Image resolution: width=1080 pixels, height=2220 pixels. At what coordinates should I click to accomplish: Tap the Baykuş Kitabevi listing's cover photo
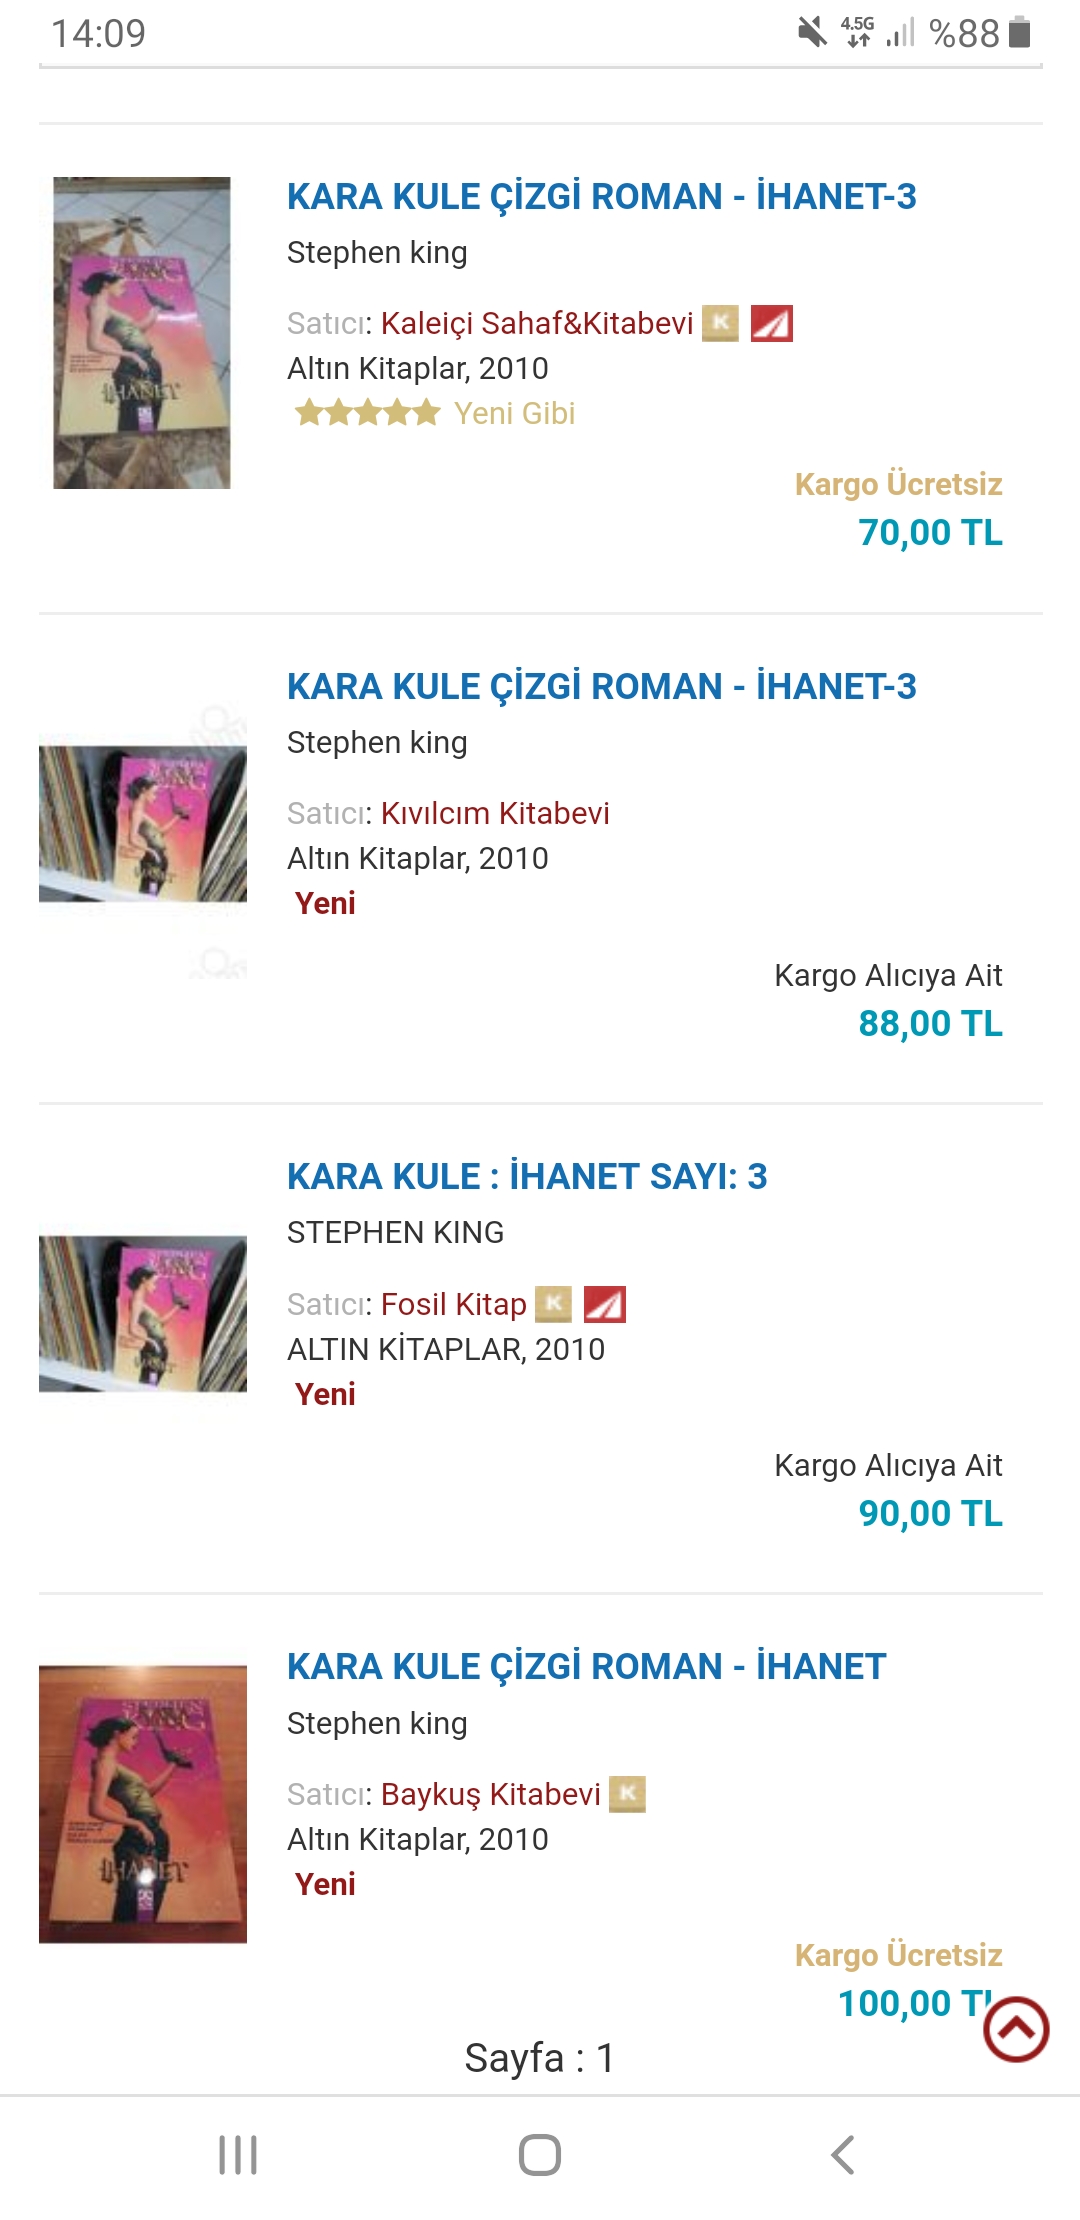tap(143, 1804)
